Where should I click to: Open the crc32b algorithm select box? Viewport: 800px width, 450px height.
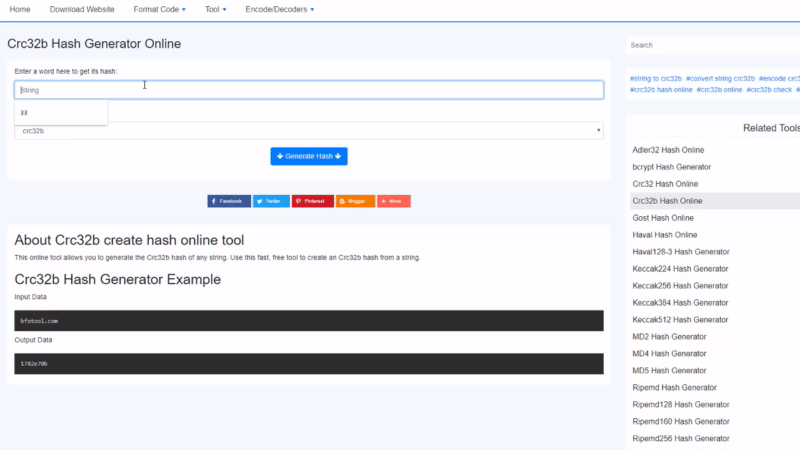coord(309,131)
